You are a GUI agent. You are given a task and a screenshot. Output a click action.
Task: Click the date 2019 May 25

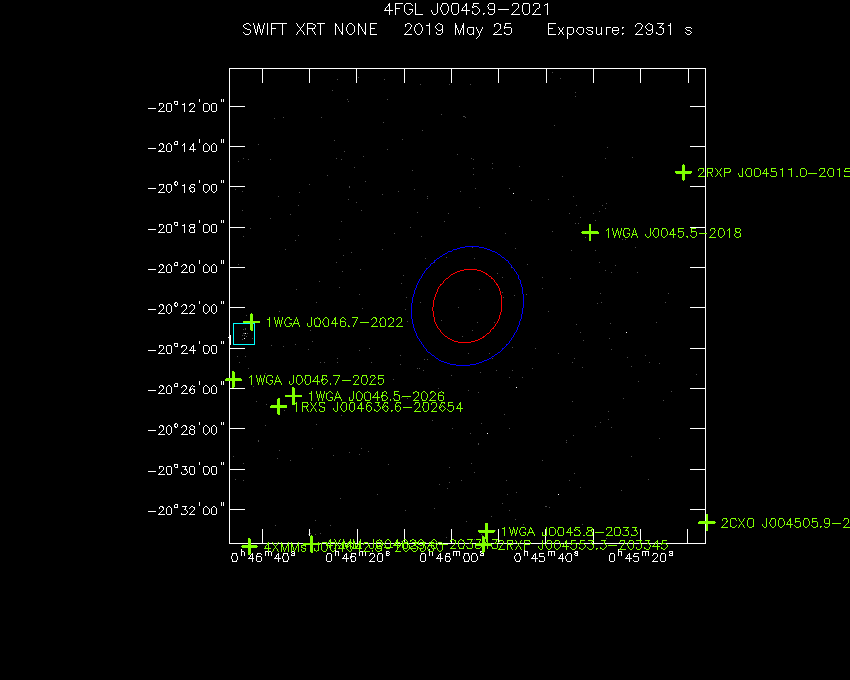pos(458,30)
